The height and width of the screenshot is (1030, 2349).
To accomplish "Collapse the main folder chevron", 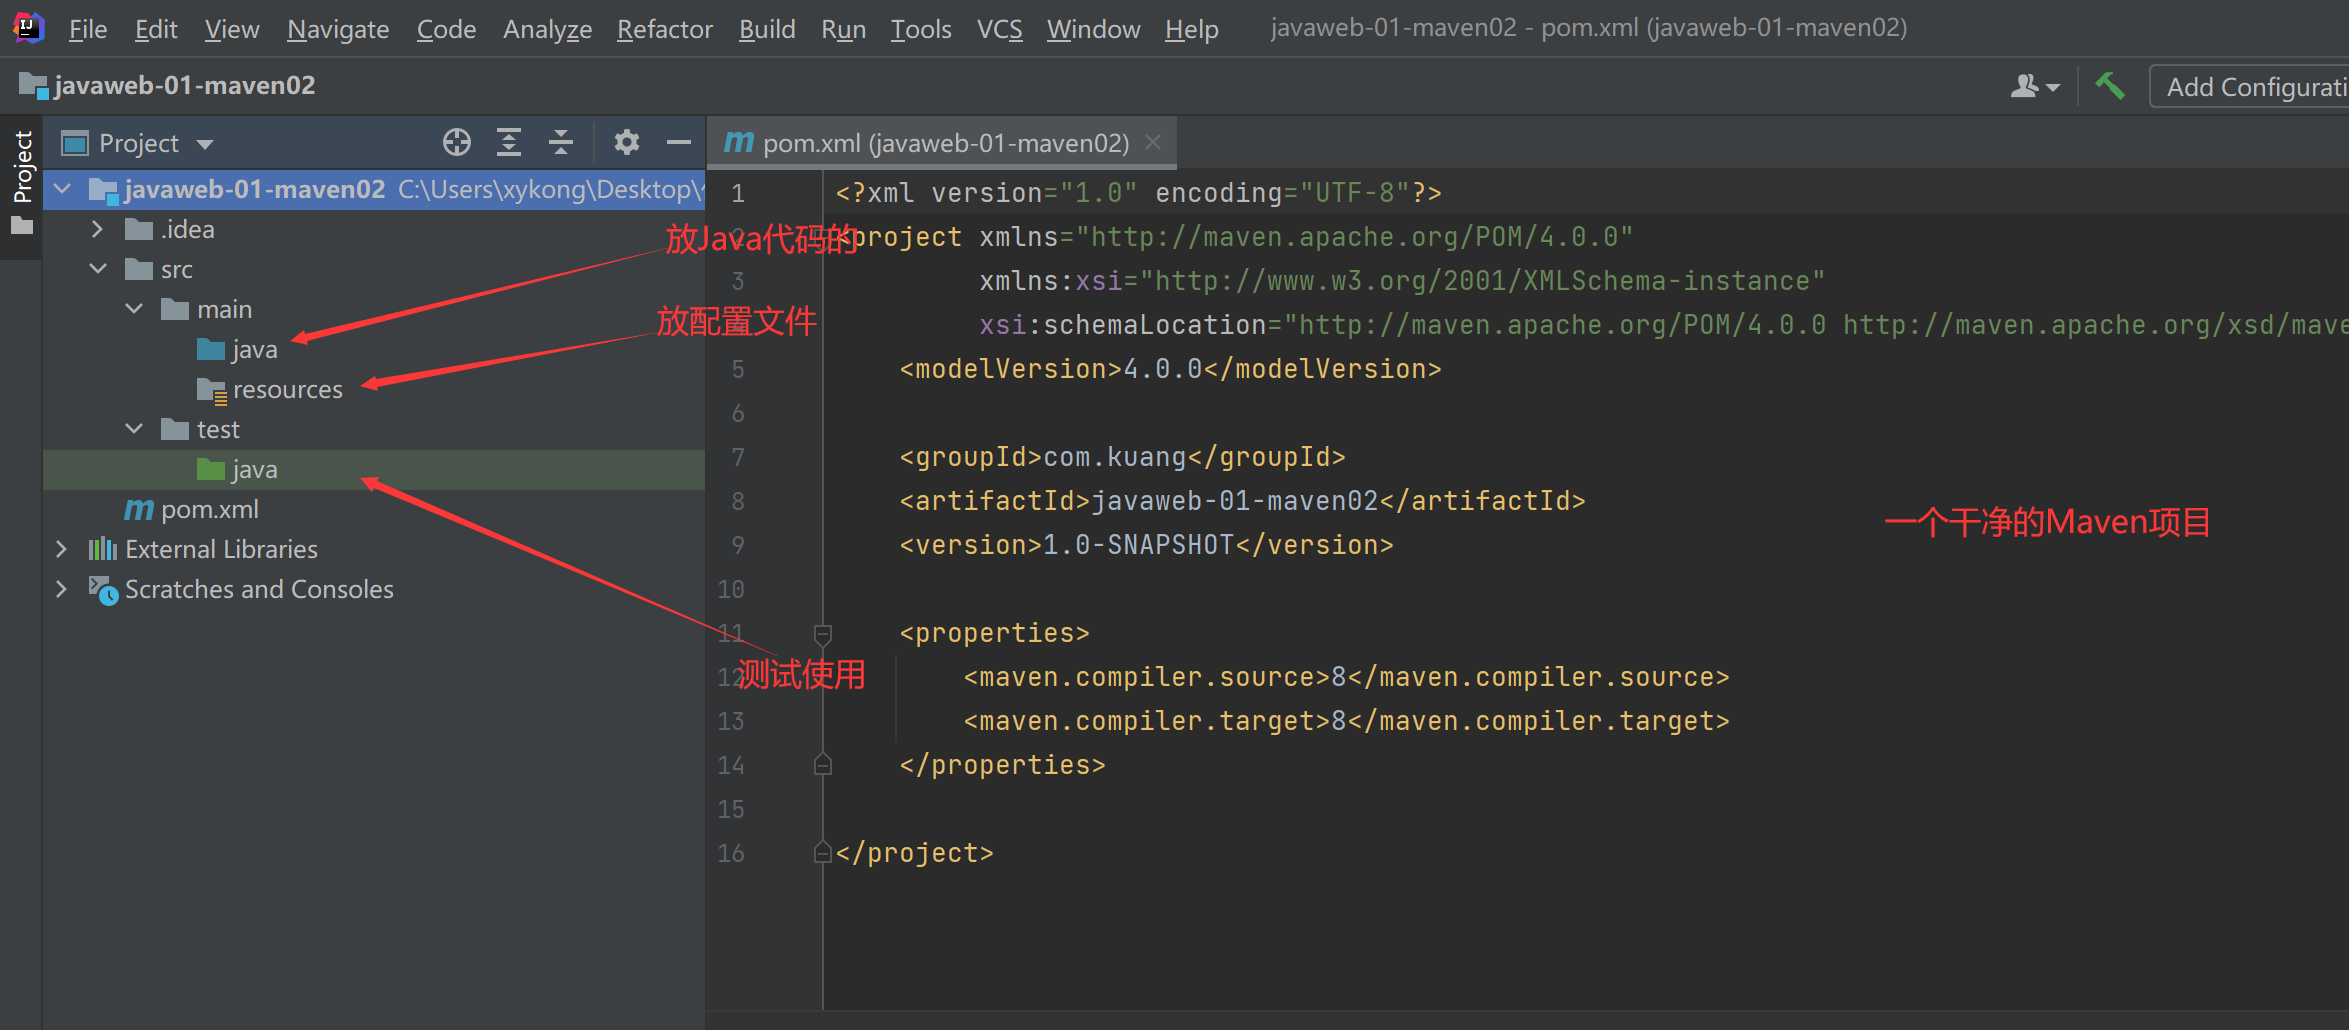I will tap(134, 309).
